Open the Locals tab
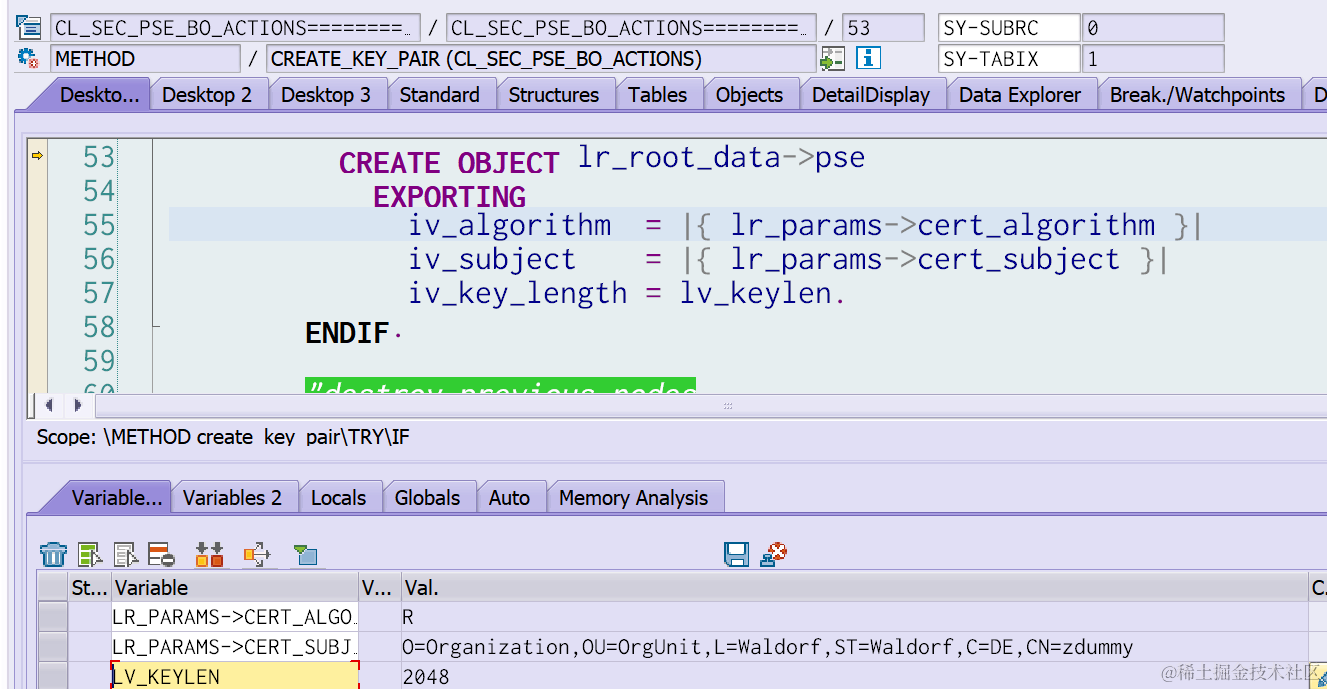Viewport: 1327px width, 689px height. point(338,498)
